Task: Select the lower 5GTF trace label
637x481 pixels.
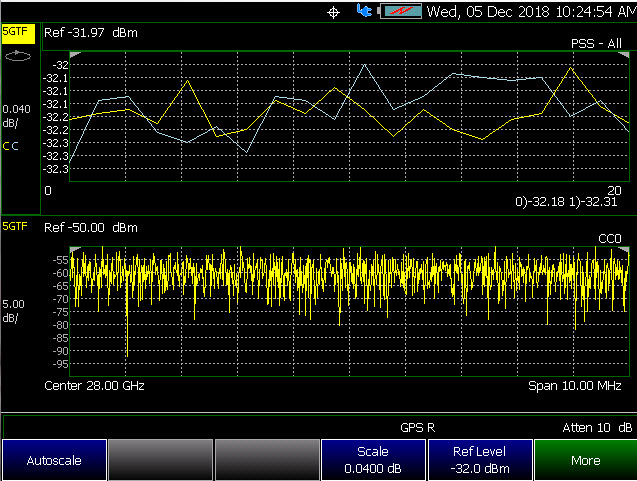Action: [x=15, y=226]
